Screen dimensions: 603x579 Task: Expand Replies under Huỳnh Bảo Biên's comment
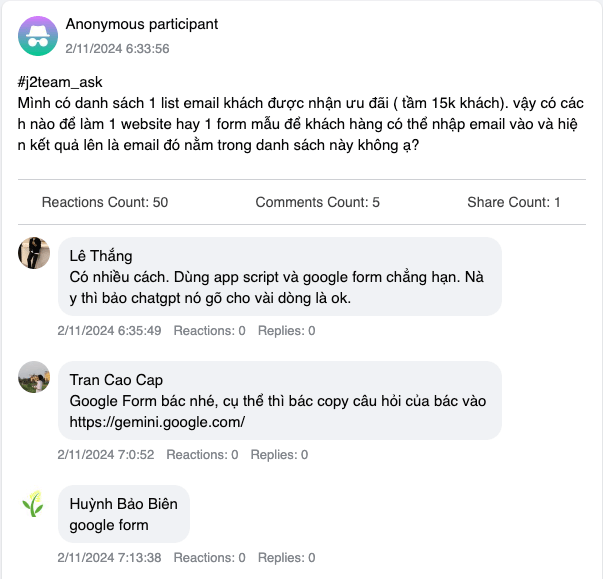[x=286, y=558]
